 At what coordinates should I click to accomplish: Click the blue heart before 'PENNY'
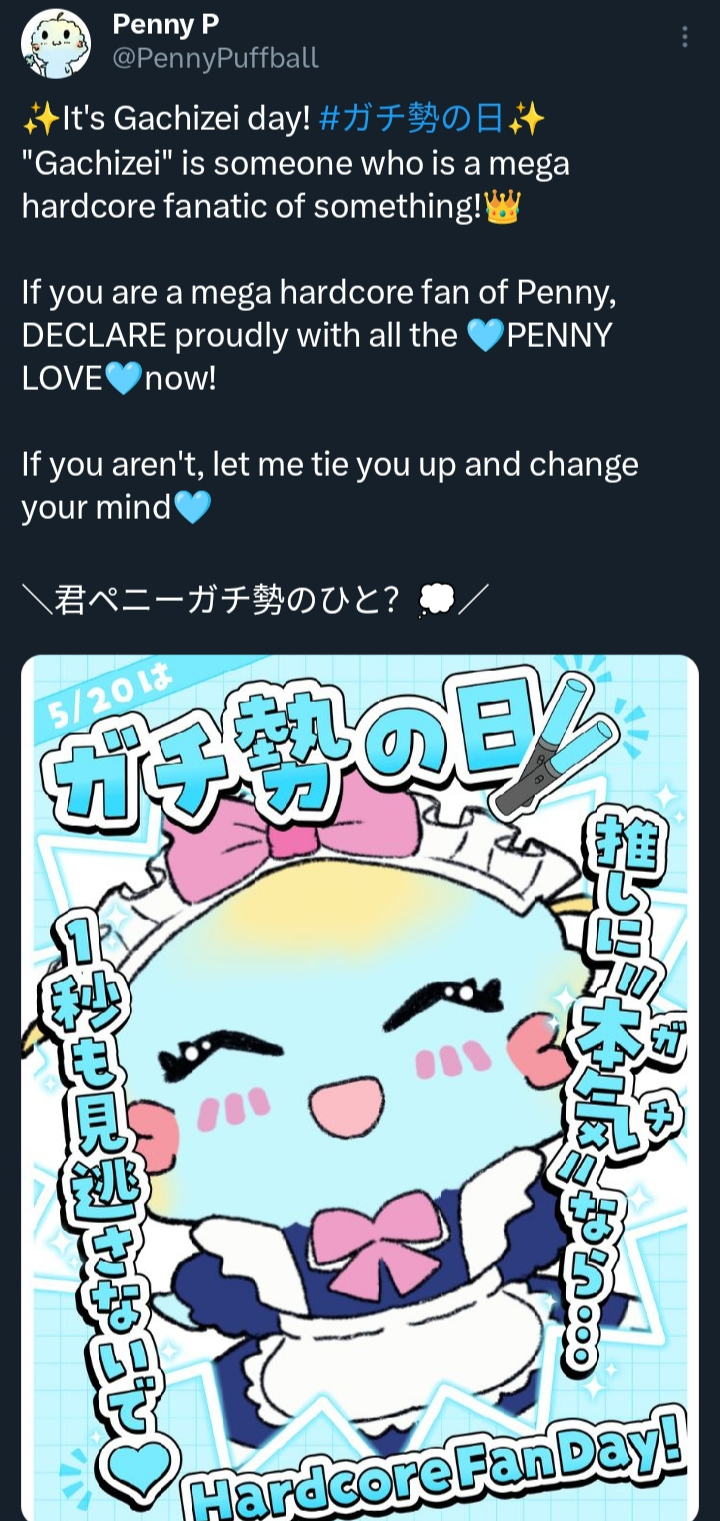click(x=485, y=337)
